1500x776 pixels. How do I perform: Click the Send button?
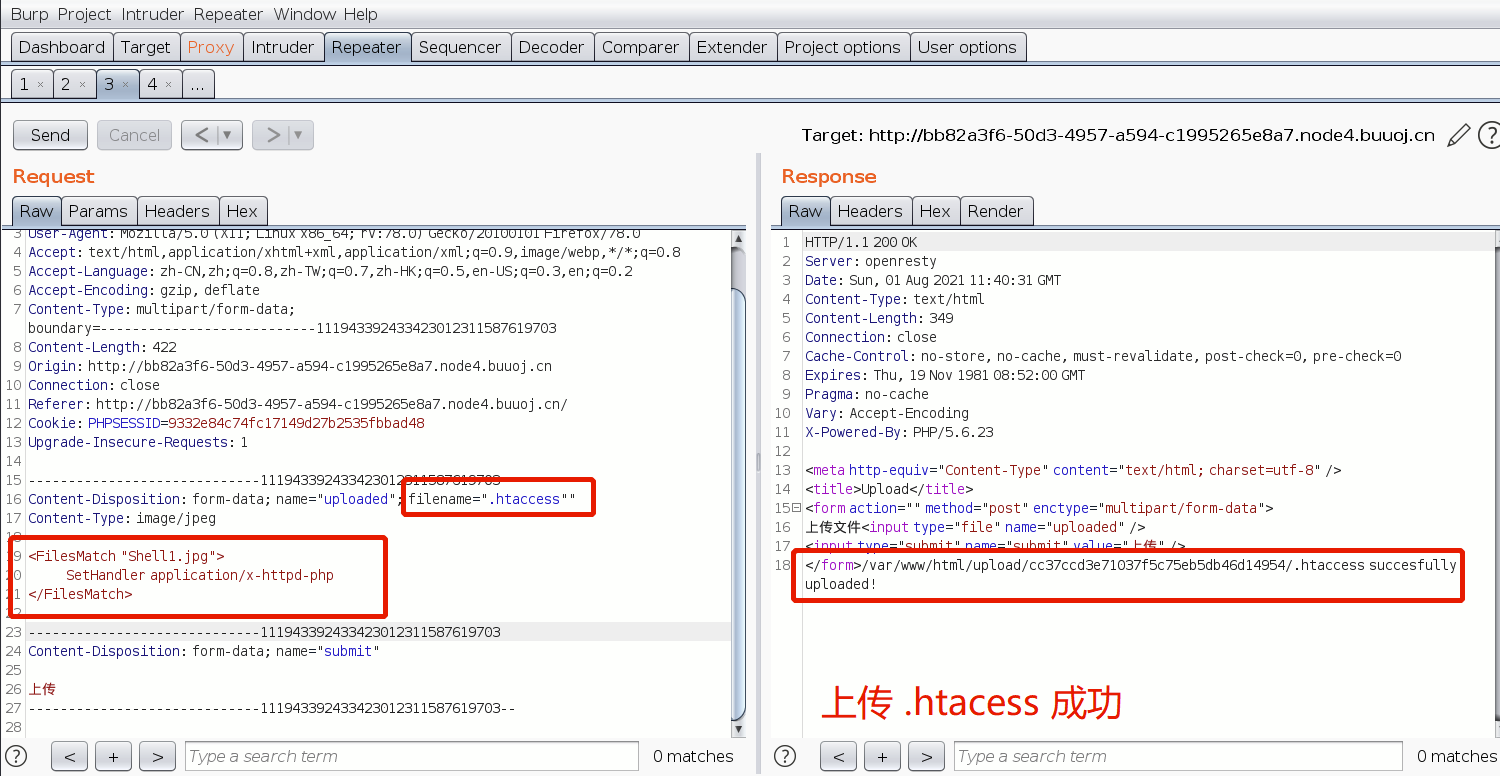(50, 135)
